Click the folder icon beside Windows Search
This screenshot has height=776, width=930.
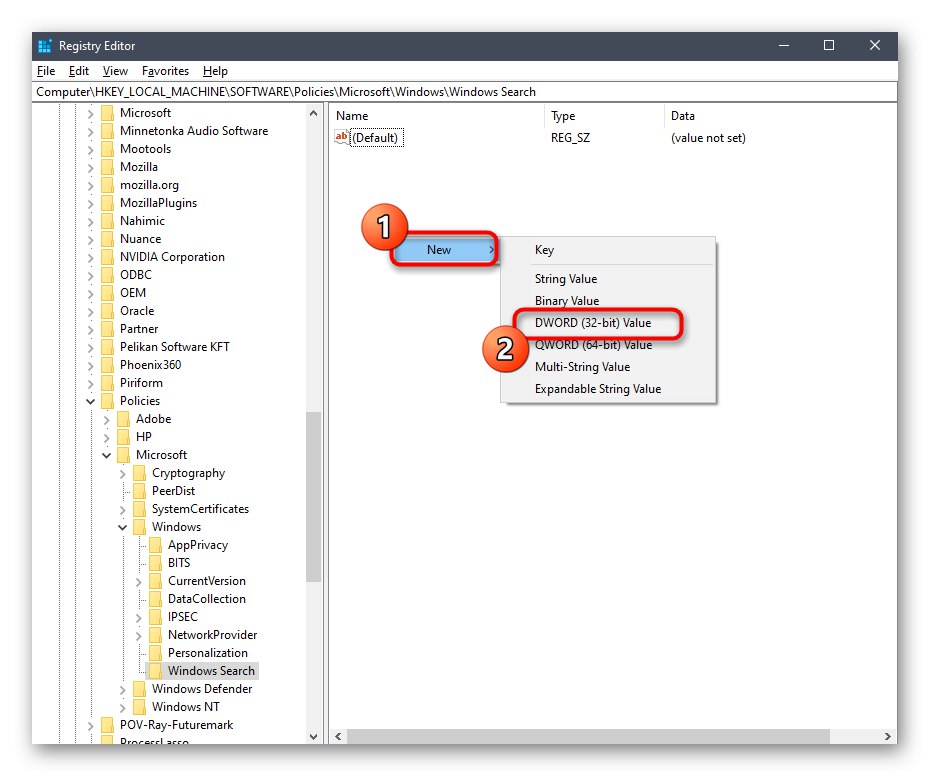coord(155,670)
